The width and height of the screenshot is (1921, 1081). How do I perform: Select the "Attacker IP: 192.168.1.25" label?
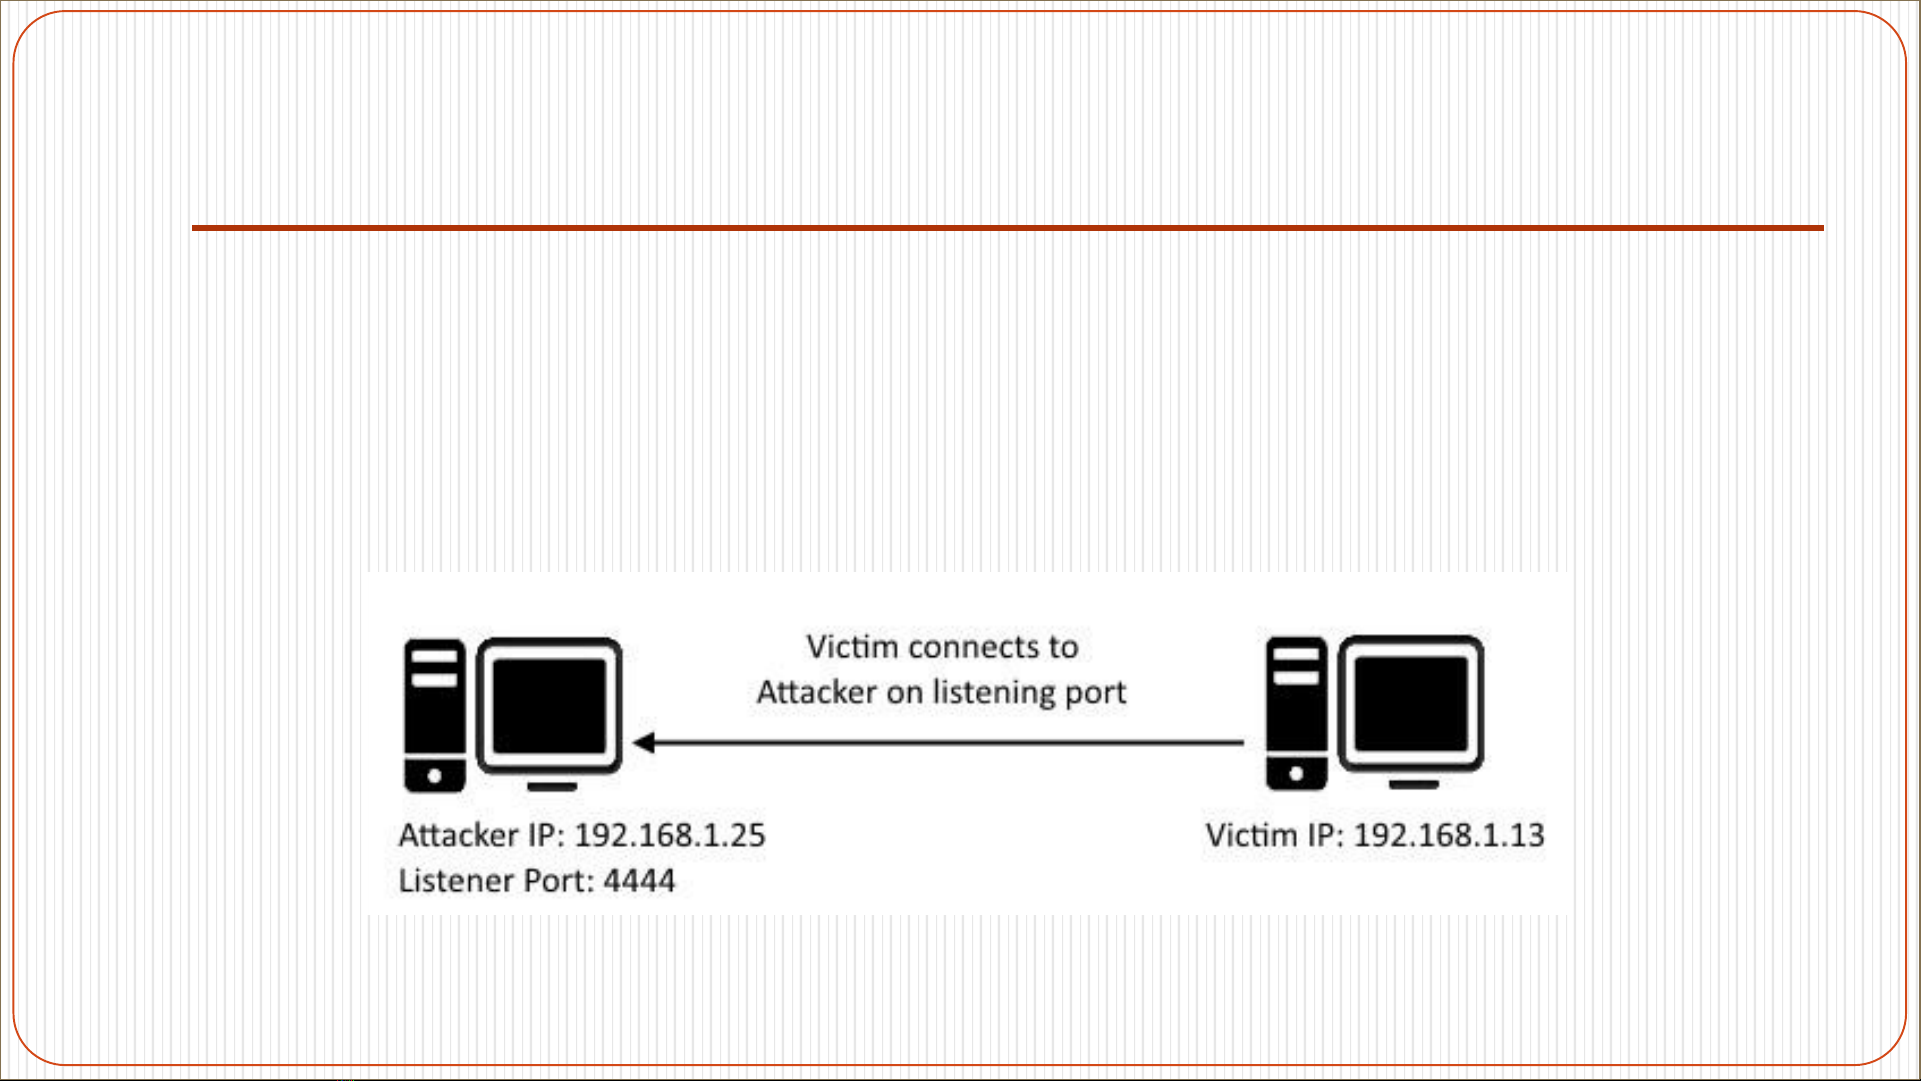pyautogui.click(x=582, y=835)
